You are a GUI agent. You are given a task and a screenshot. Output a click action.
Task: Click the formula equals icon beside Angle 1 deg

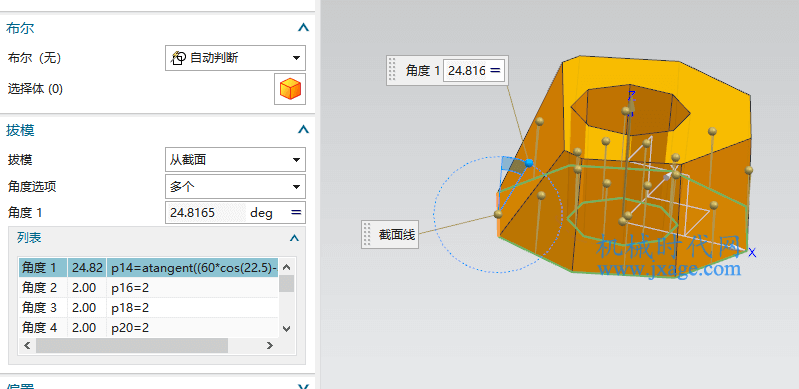(296, 213)
